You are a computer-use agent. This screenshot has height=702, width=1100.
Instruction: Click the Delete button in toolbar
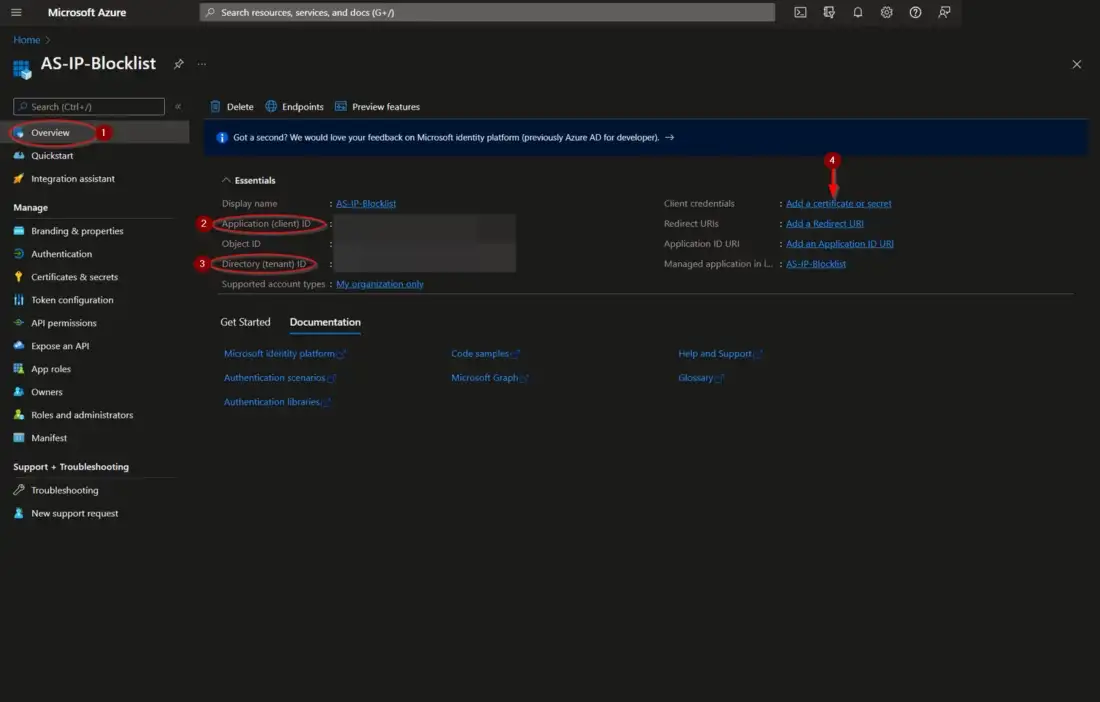click(232, 107)
